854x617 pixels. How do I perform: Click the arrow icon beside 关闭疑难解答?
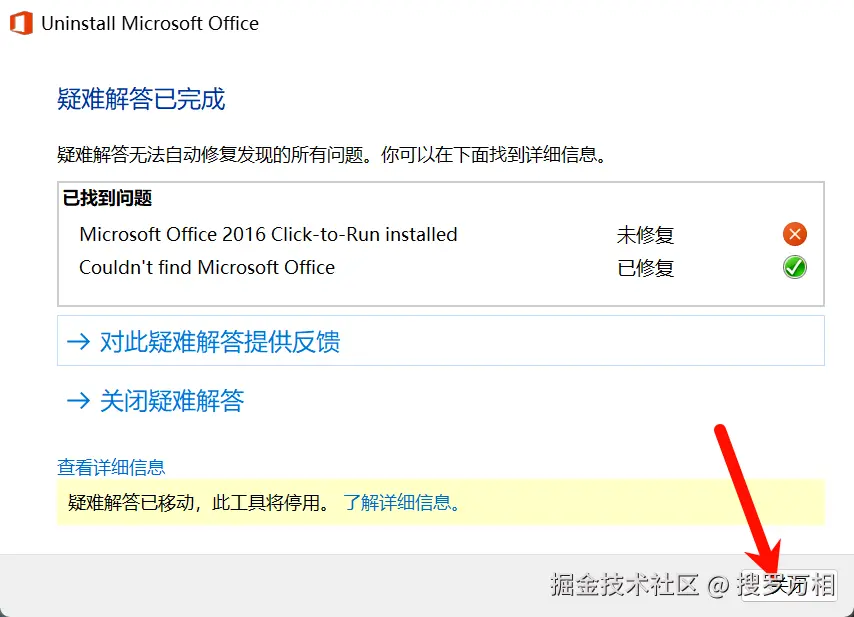point(78,401)
